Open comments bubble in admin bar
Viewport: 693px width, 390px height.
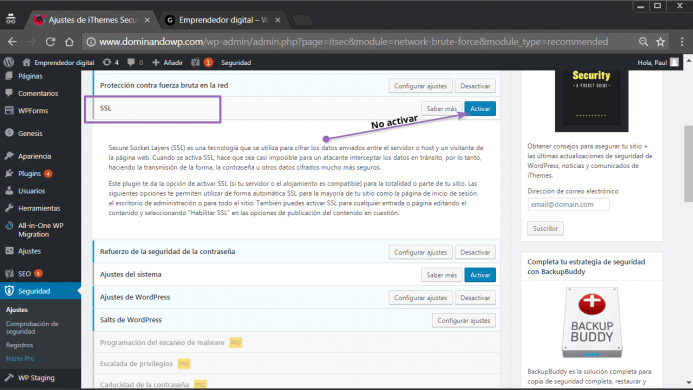(135, 62)
